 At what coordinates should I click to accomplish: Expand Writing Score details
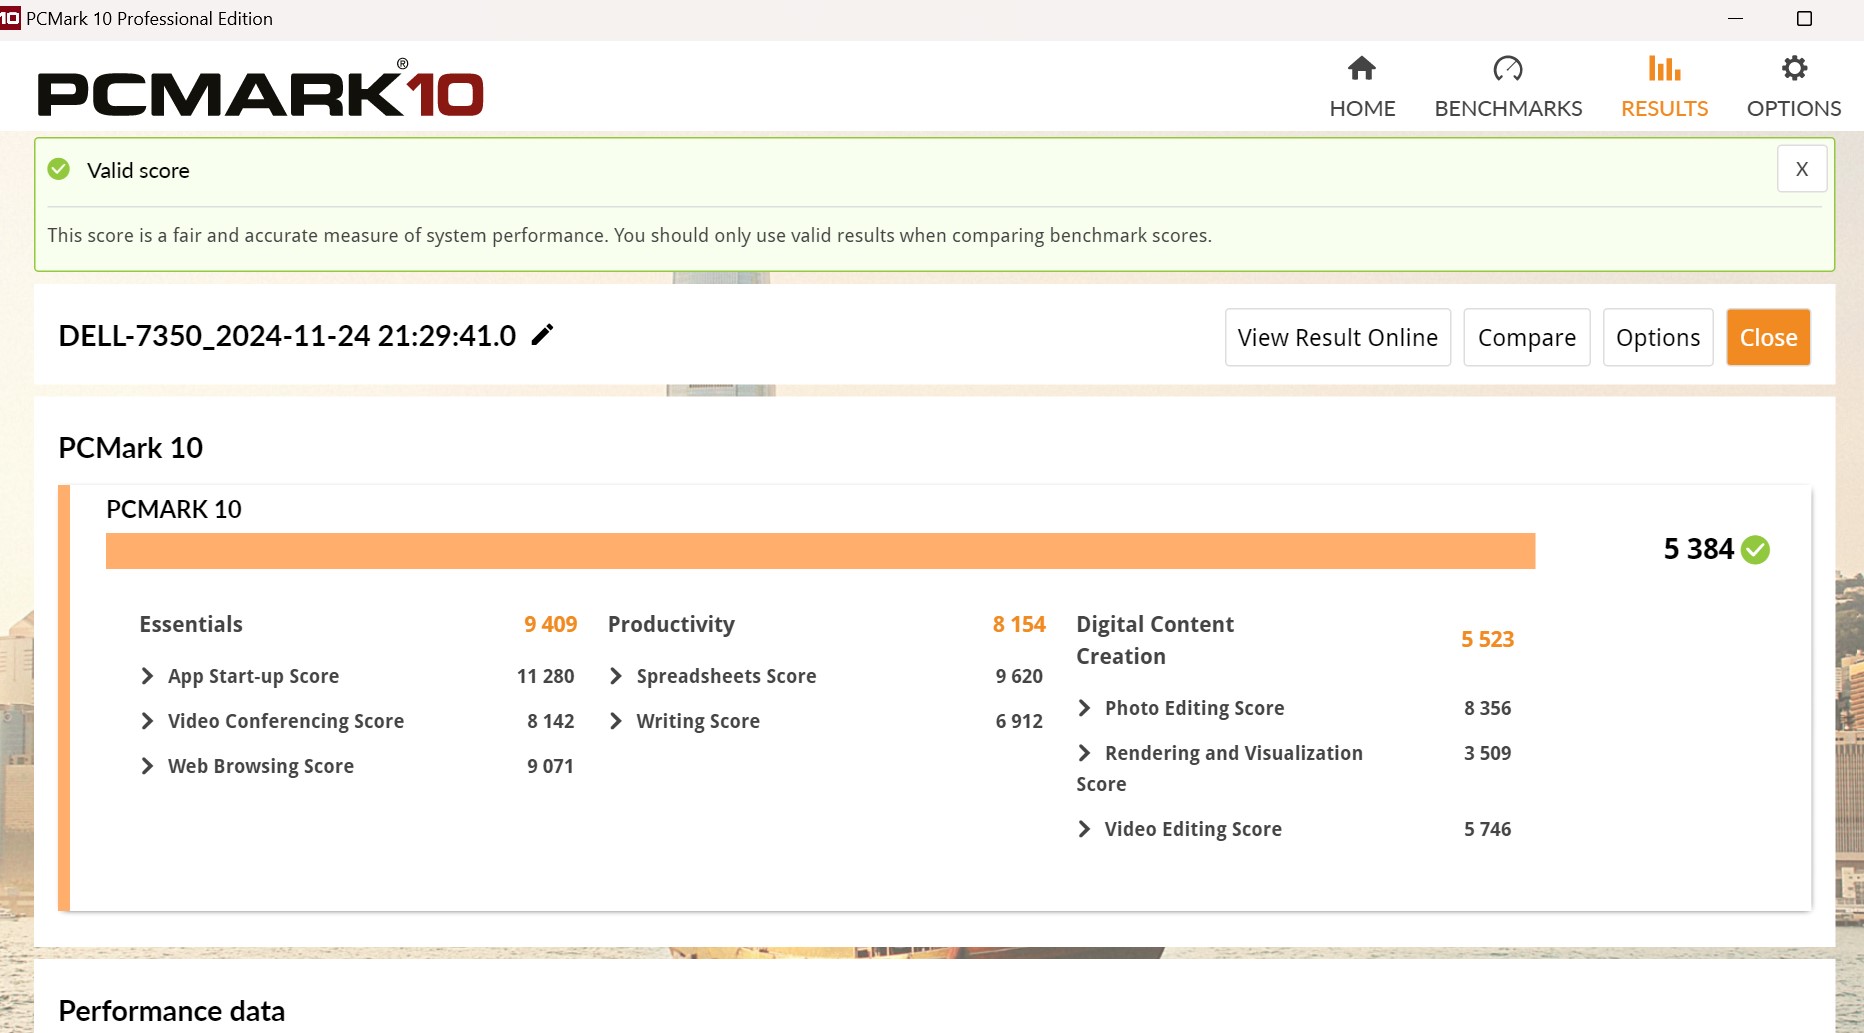coord(616,721)
